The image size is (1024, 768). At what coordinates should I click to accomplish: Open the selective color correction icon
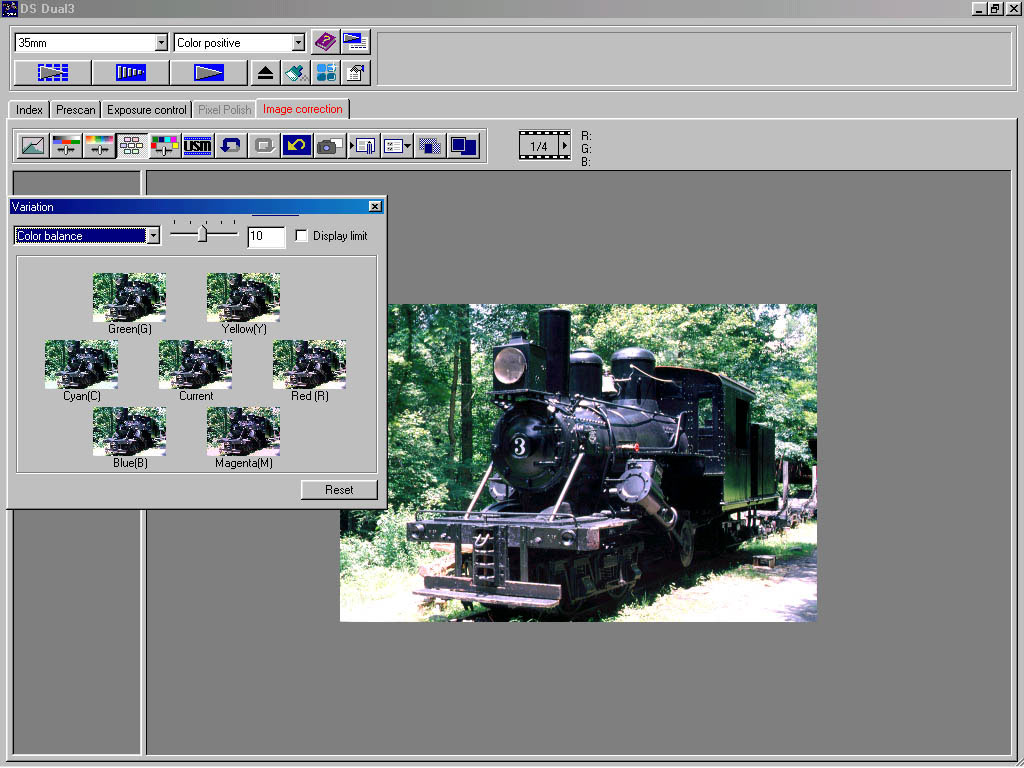point(165,146)
